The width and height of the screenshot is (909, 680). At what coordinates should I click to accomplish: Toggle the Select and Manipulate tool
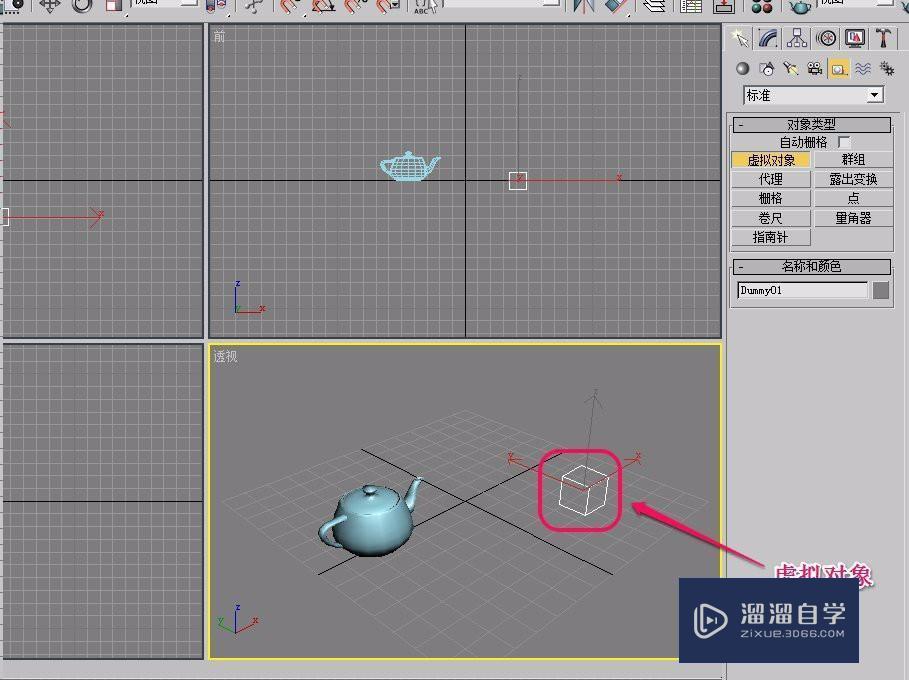253,6
